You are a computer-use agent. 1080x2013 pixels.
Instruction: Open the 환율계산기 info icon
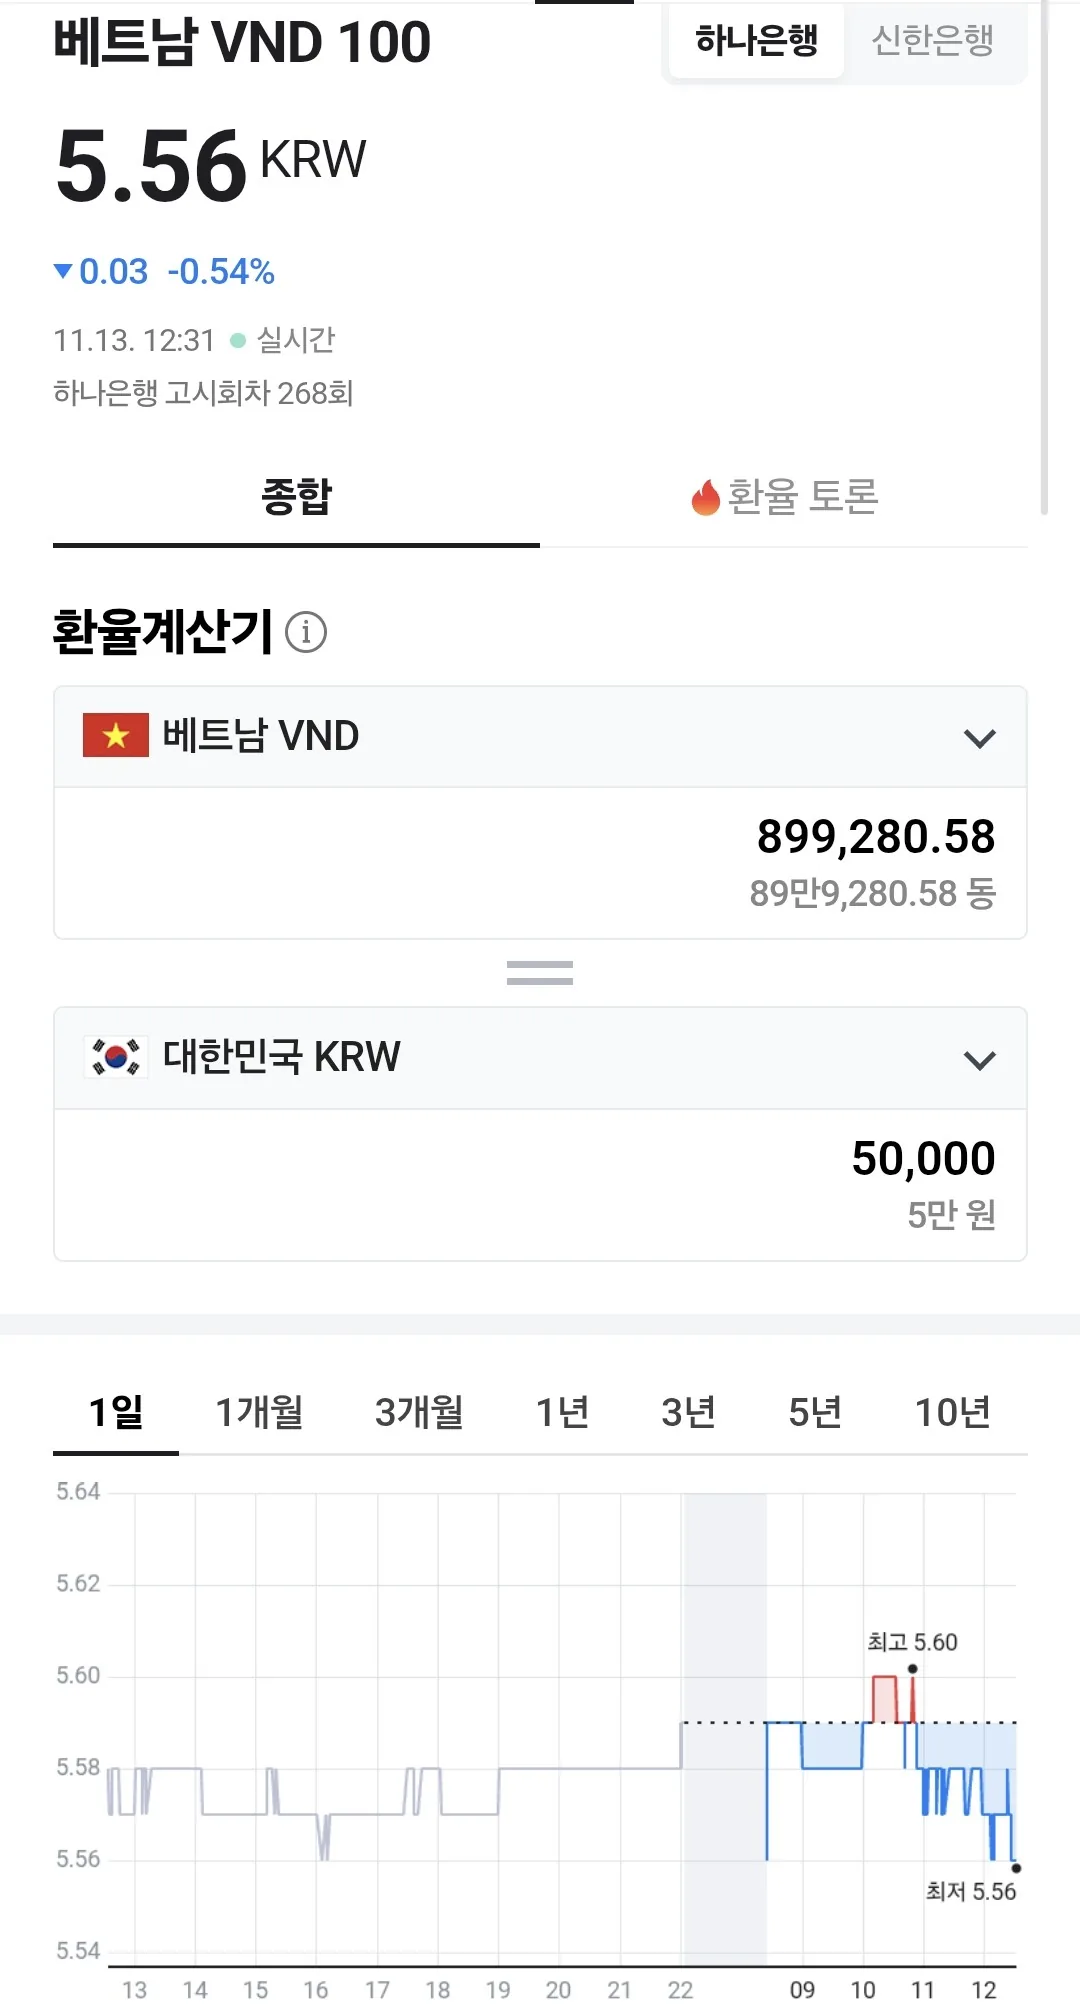coord(306,632)
